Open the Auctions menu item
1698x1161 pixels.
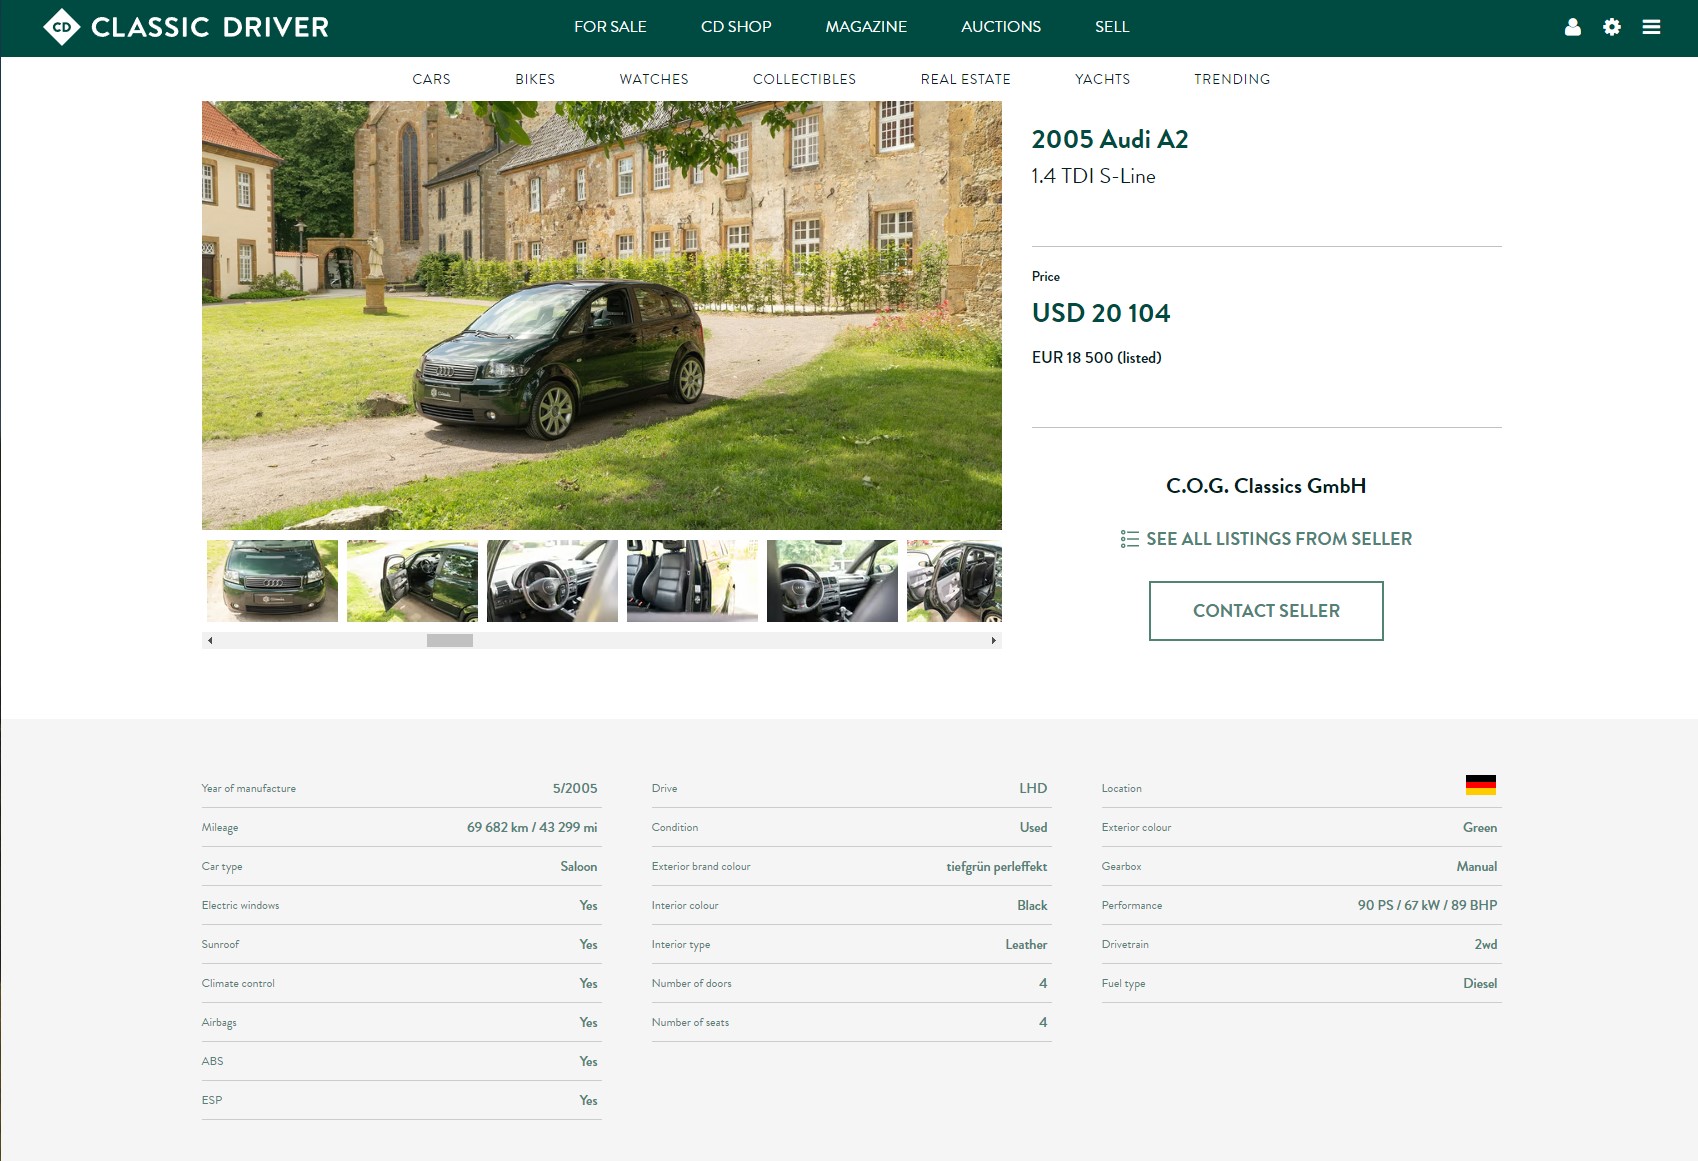(x=1001, y=27)
